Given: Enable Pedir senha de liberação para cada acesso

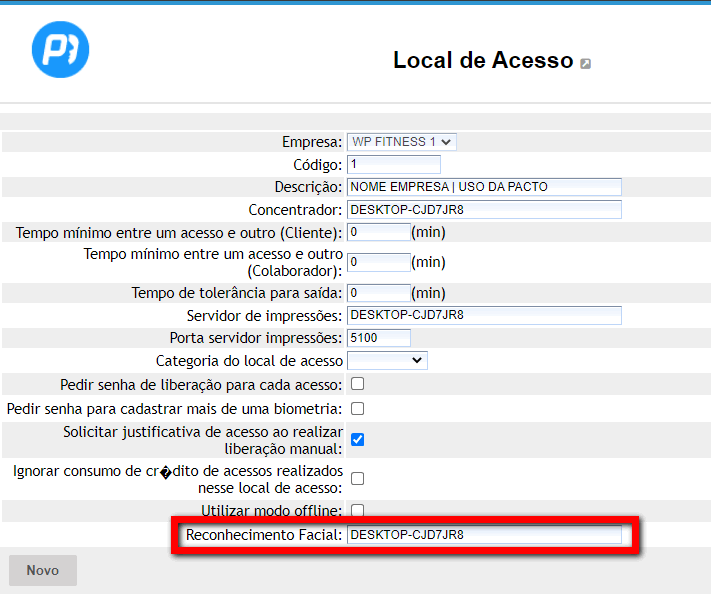Looking at the screenshot, I should tap(357, 384).
